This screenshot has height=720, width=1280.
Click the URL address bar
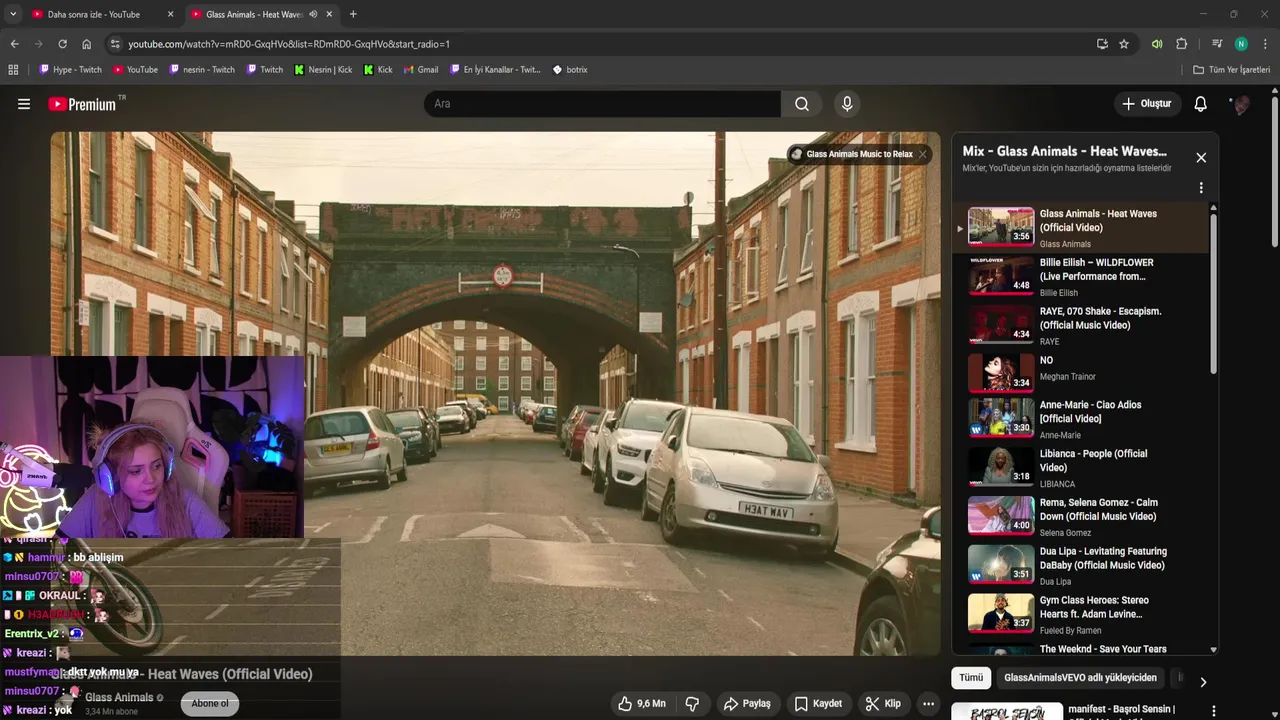point(600,44)
